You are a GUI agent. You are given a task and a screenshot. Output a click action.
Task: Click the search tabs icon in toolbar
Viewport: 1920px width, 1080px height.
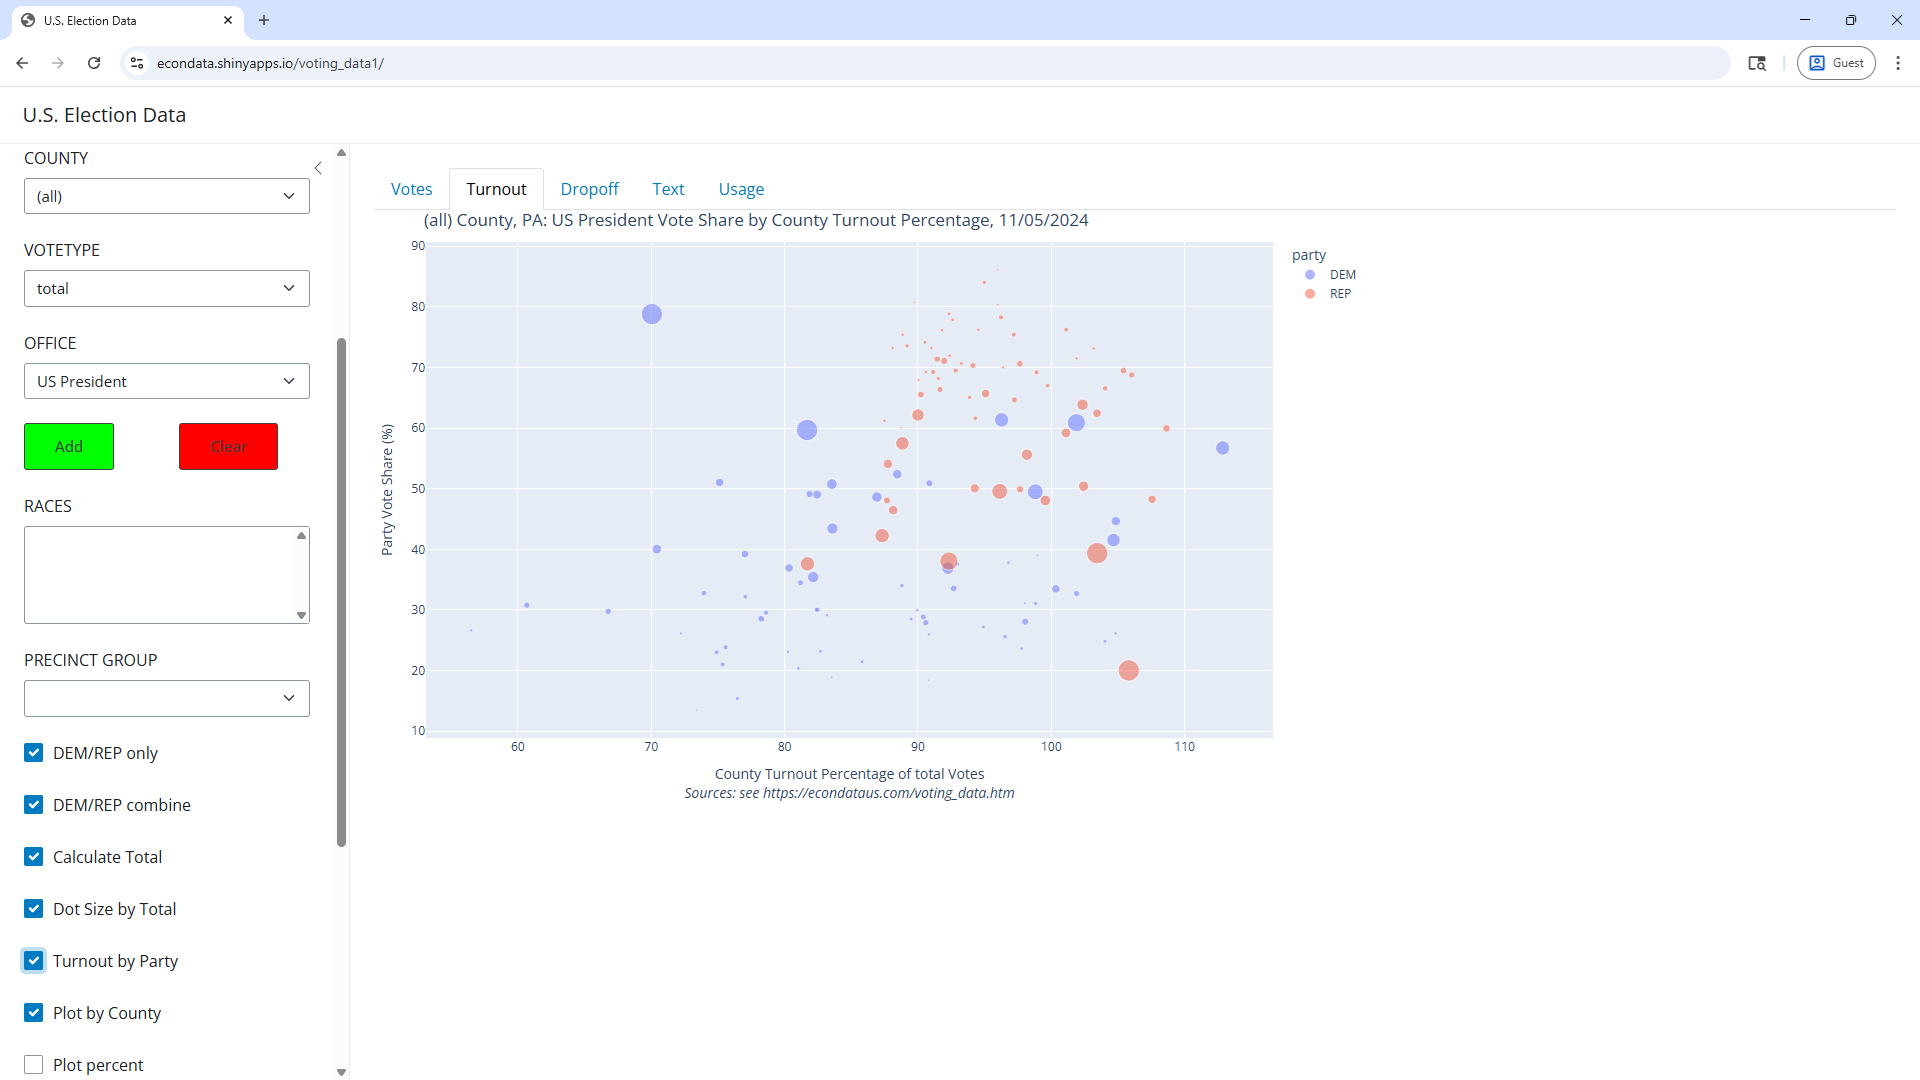1756,63
